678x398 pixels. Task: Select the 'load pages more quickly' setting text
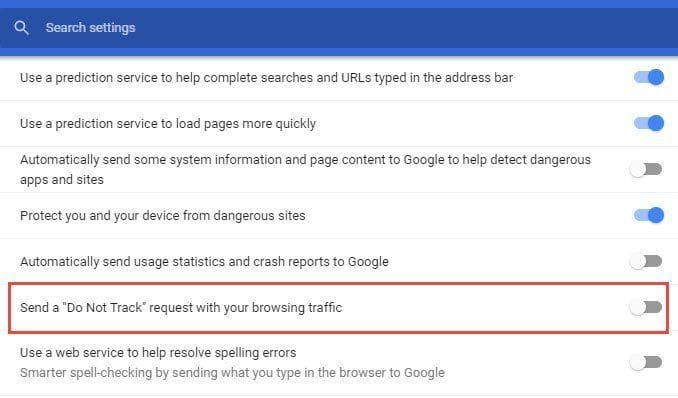click(168, 124)
